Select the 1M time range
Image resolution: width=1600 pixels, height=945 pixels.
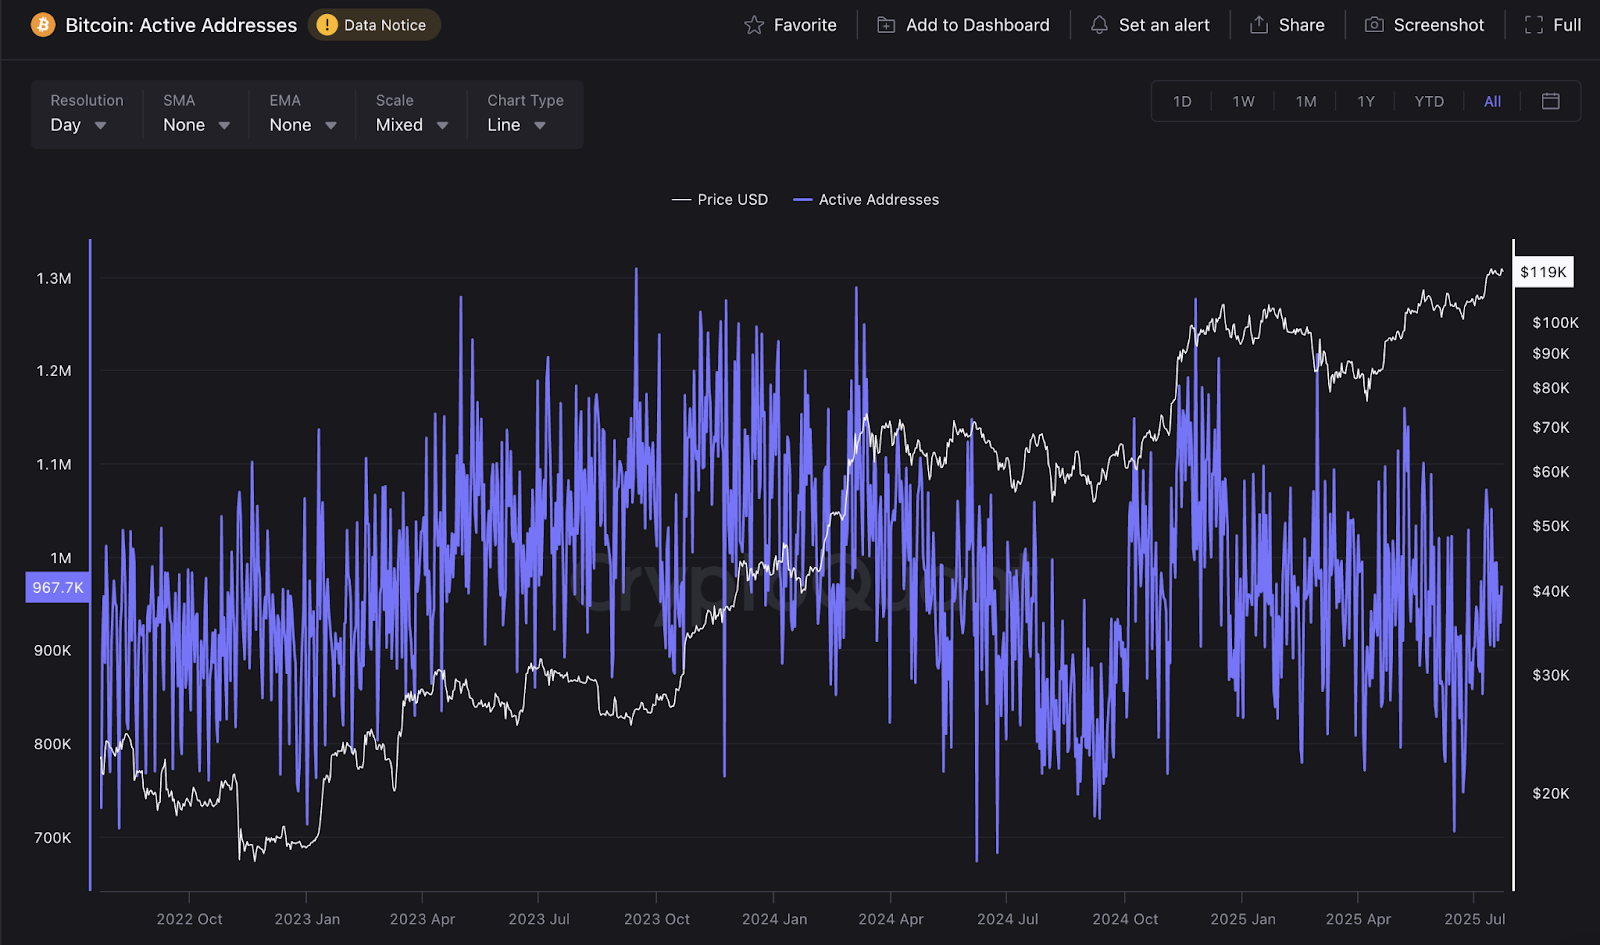(1306, 101)
